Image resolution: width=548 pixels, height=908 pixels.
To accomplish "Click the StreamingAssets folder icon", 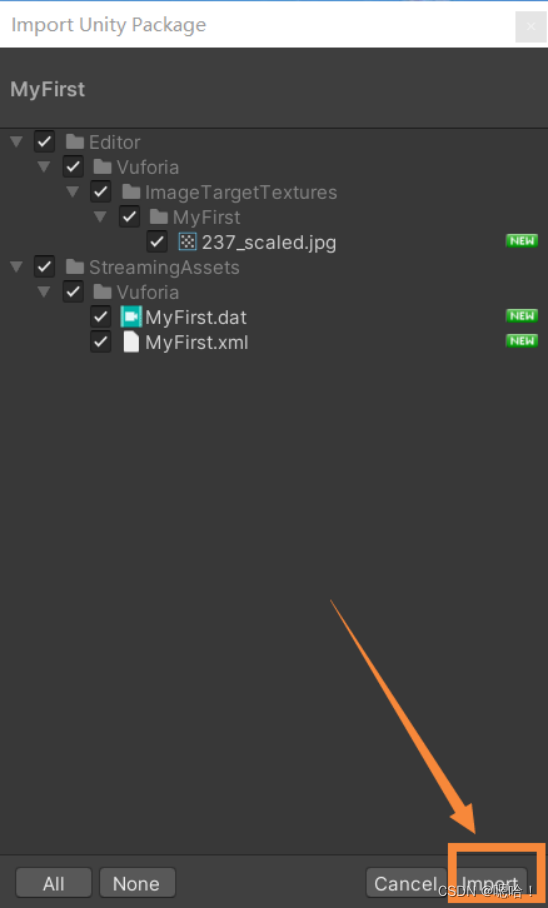I will (75, 267).
